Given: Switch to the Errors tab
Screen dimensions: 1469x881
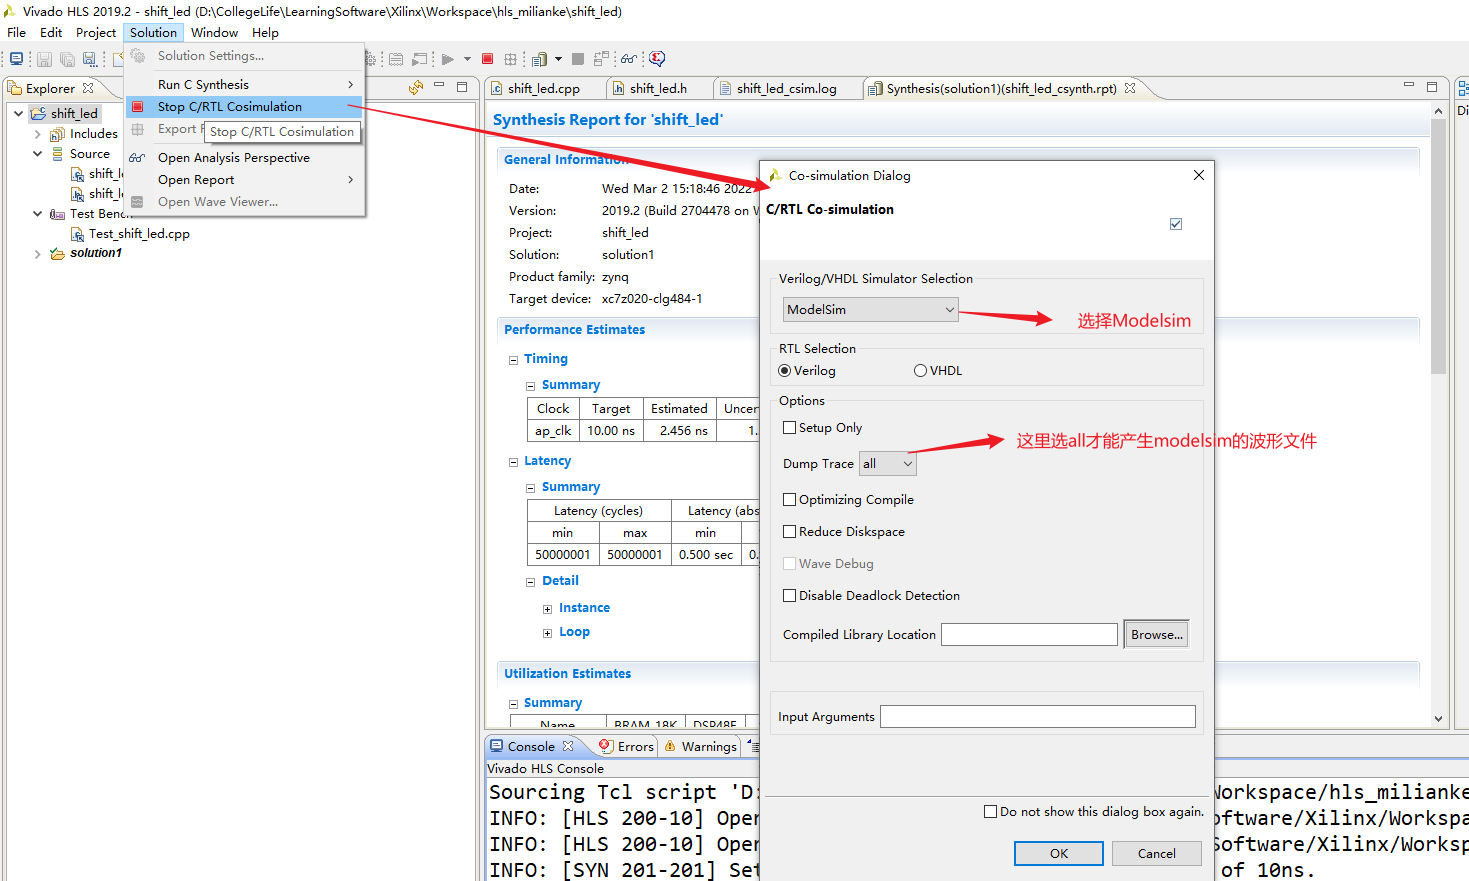Looking at the screenshot, I should (626, 746).
